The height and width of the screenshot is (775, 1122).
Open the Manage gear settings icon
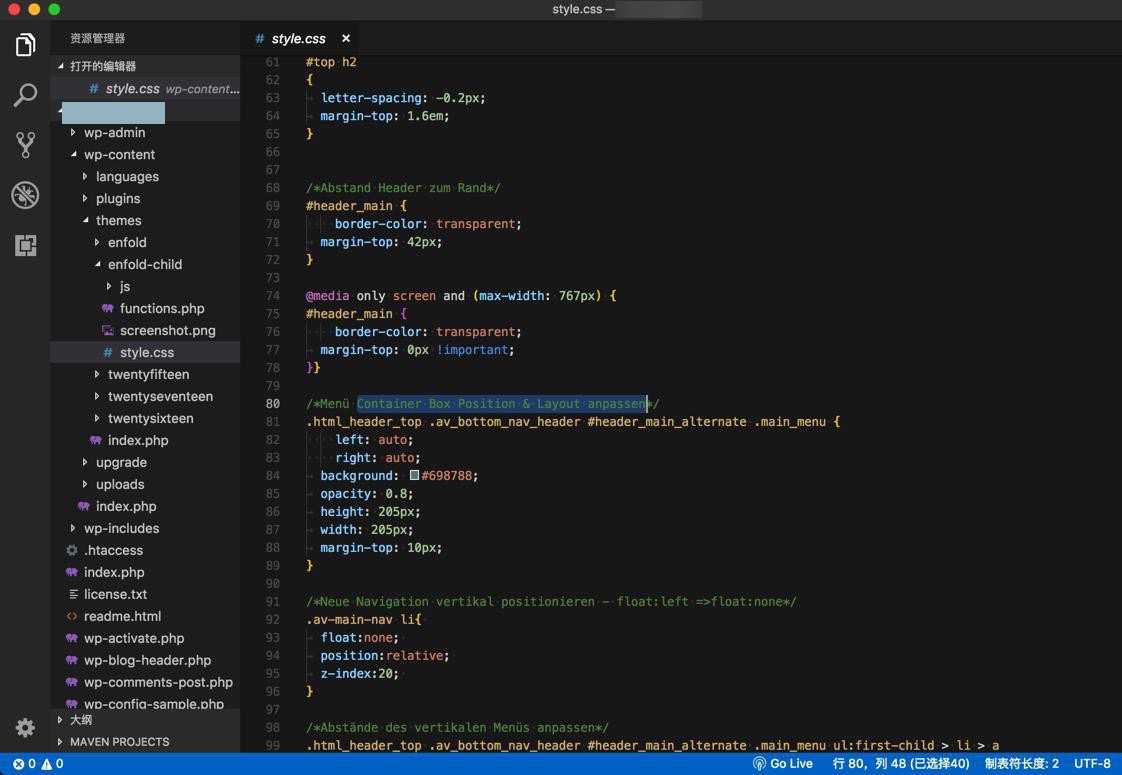[25, 728]
